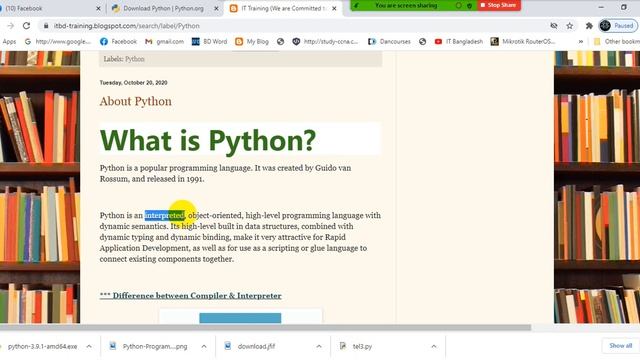Image resolution: width=640 pixels, height=360 pixels.
Task: Switch to the Facebook tab
Action: point(49,8)
